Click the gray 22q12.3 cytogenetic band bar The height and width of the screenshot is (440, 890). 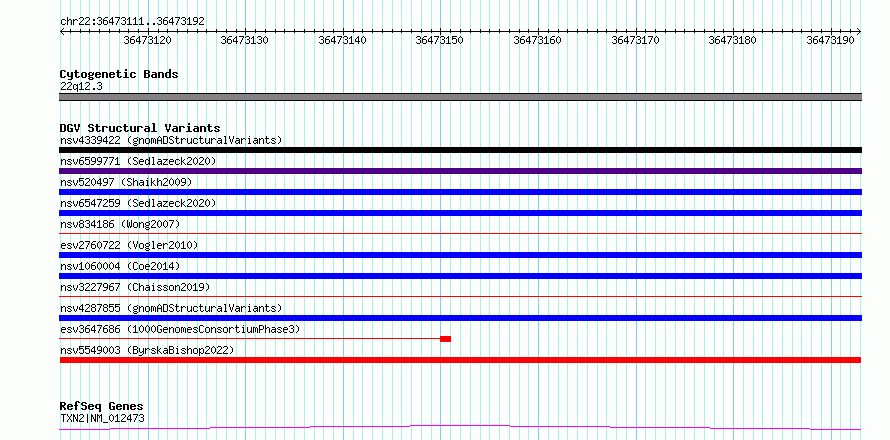tap(460, 97)
